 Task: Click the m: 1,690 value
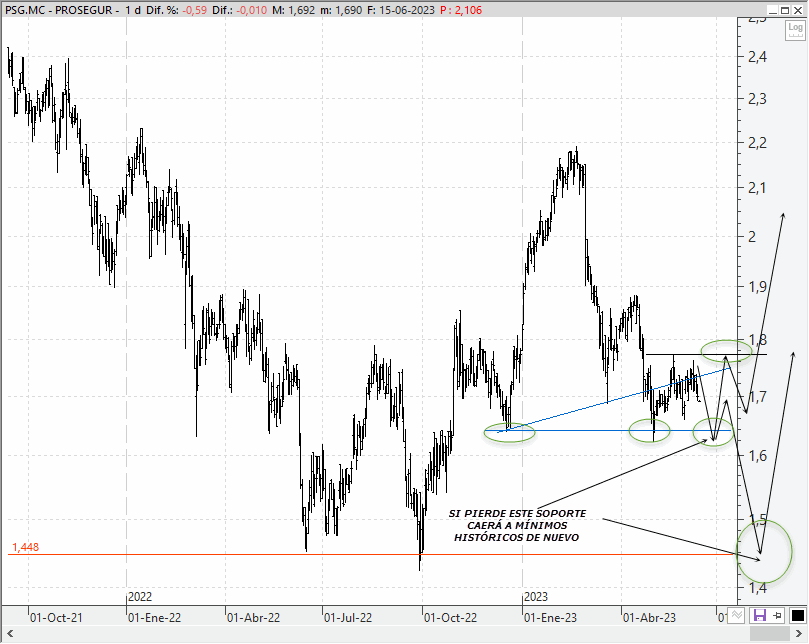[341, 10]
